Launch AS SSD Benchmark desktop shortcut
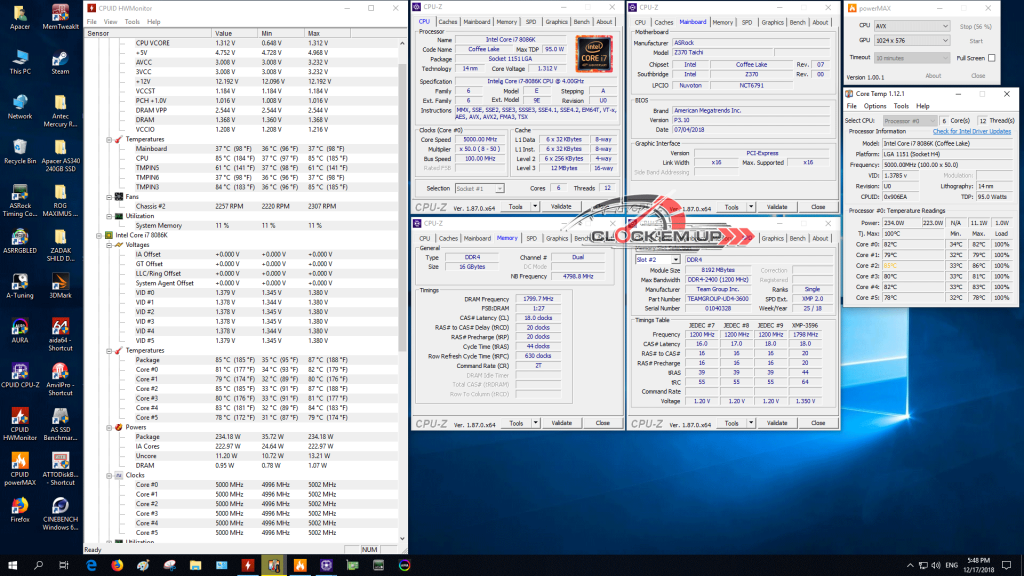This screenshot has width=1024, height=576. click(60, 424)
